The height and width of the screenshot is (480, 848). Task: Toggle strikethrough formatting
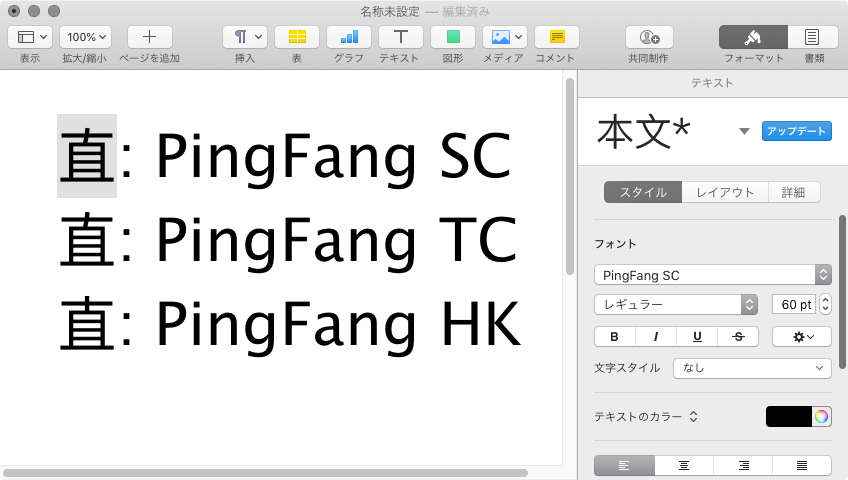[x=738, y=337]
